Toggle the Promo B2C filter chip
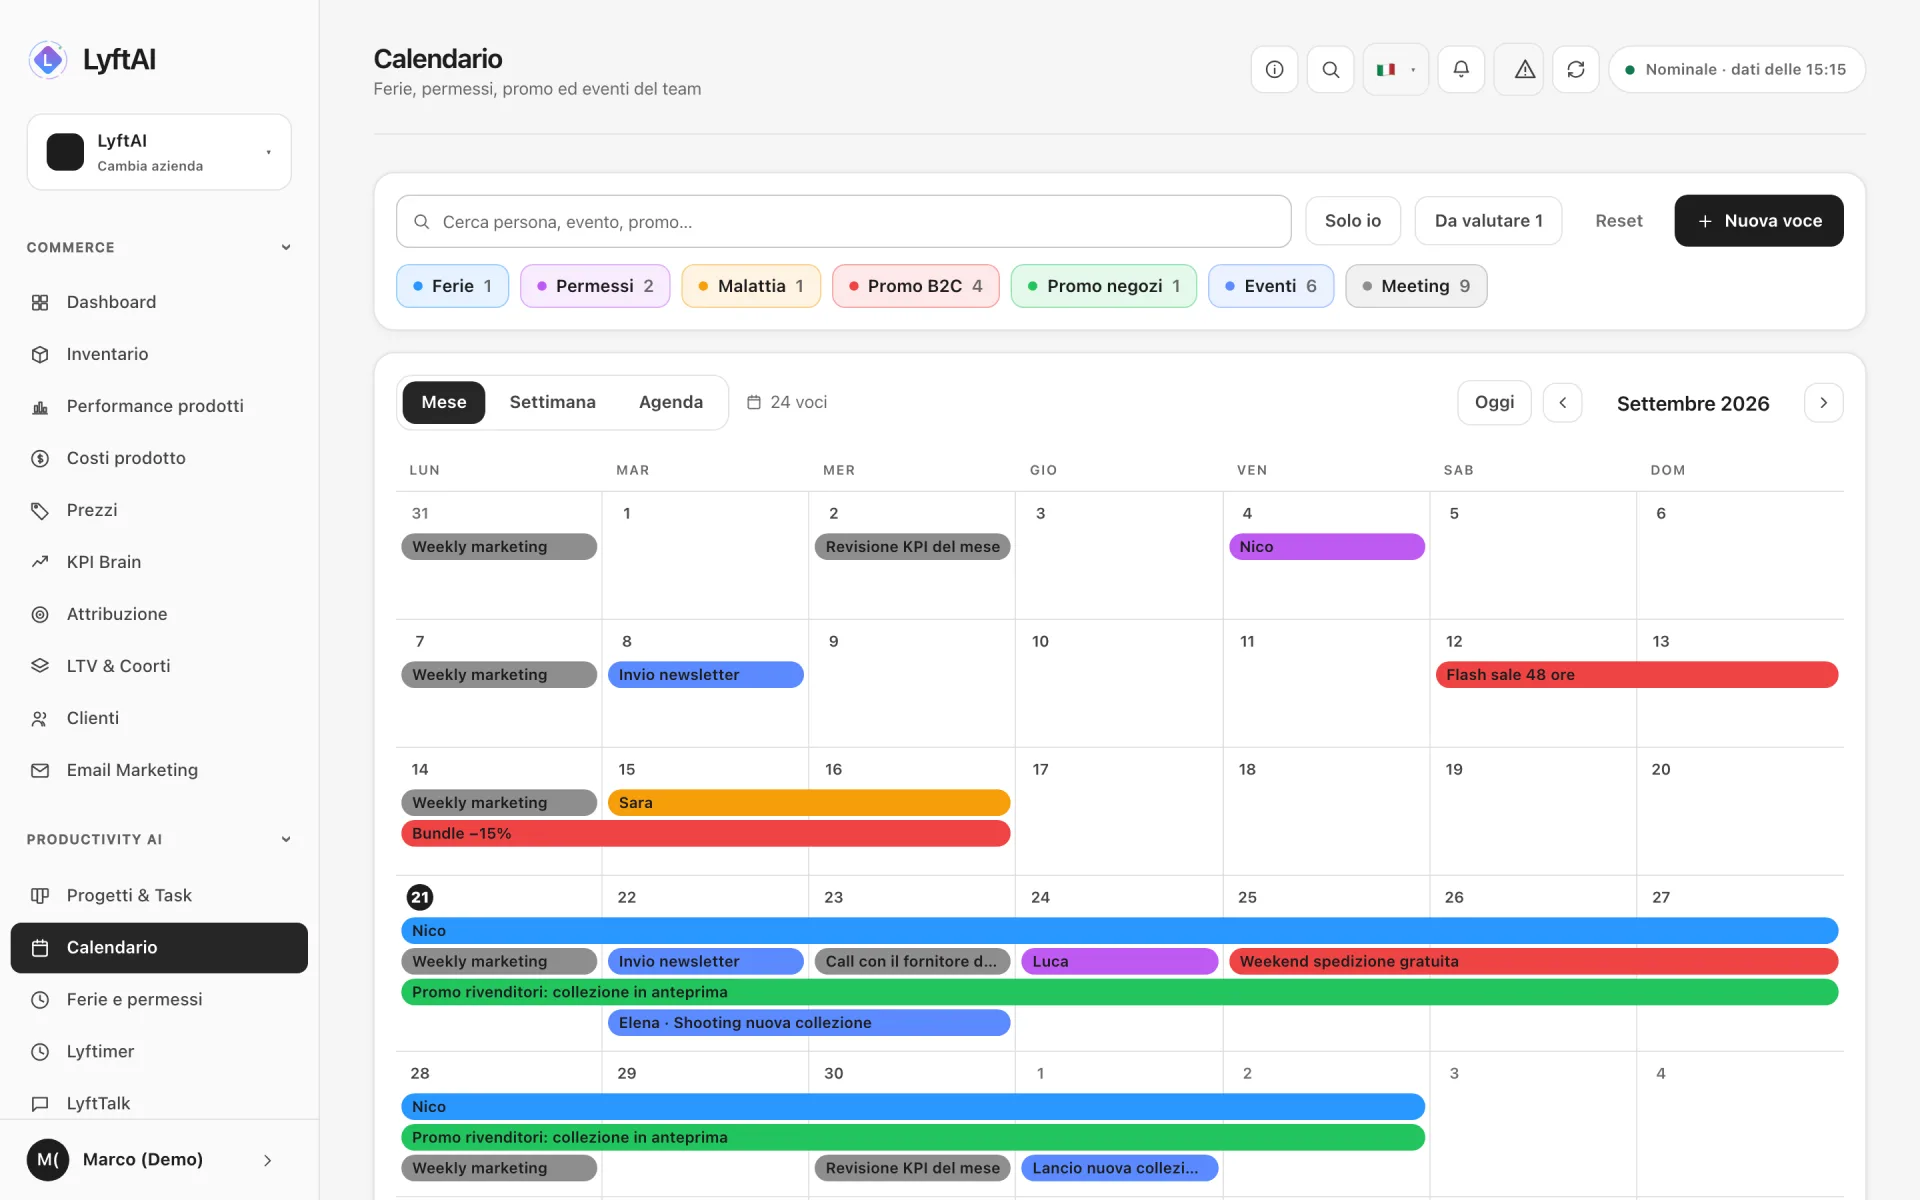Viewport: 1920px width, 1200px height. 915,286
